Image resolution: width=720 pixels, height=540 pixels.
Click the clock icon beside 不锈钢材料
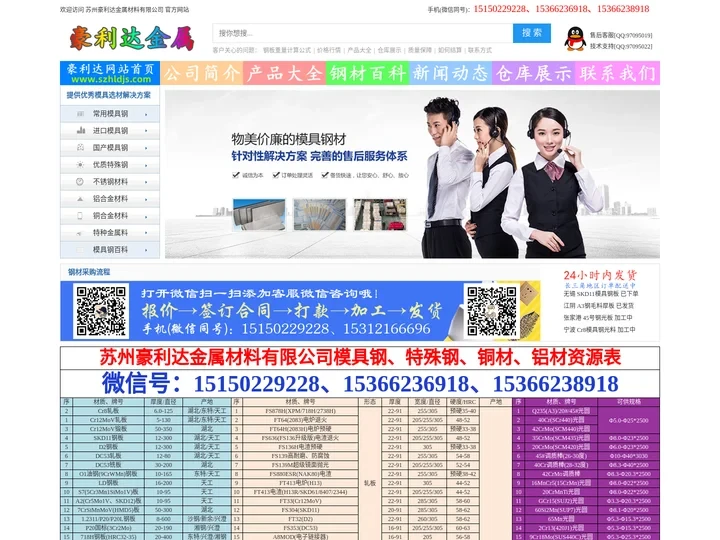point(80,181)
